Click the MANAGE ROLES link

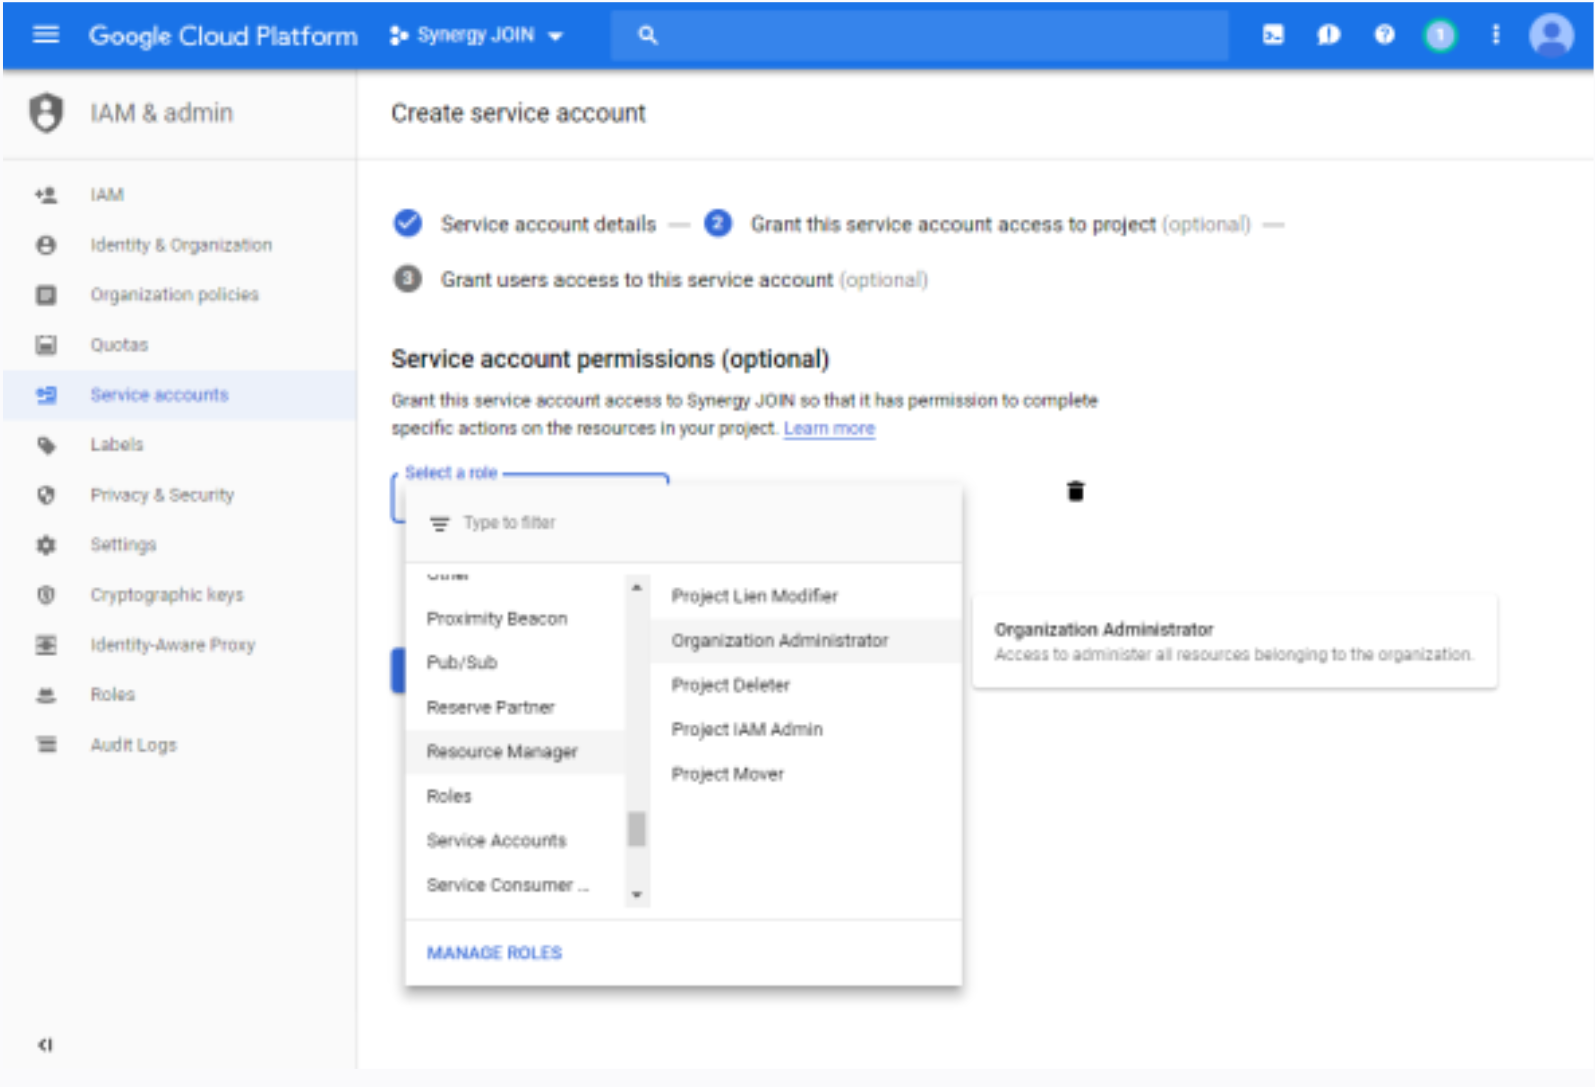pos(494,953)
